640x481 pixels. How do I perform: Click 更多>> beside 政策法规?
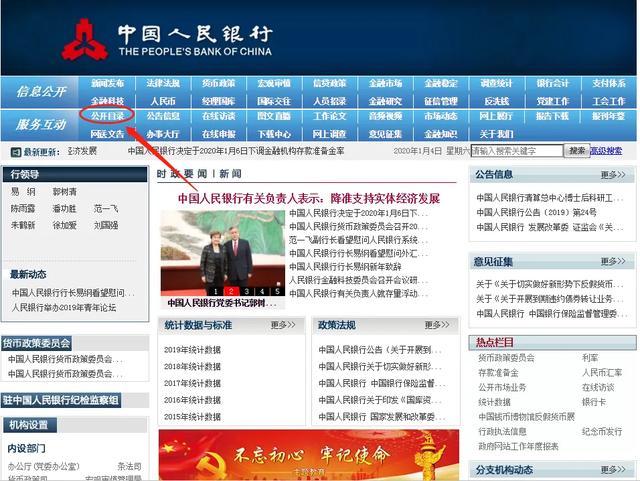coord(437,325)
